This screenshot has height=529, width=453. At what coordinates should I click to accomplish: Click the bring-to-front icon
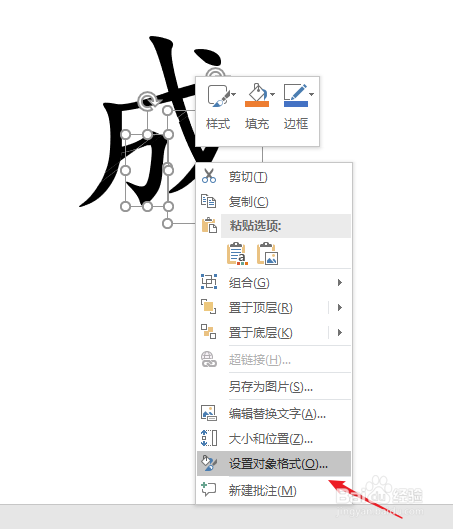(209, 307)
